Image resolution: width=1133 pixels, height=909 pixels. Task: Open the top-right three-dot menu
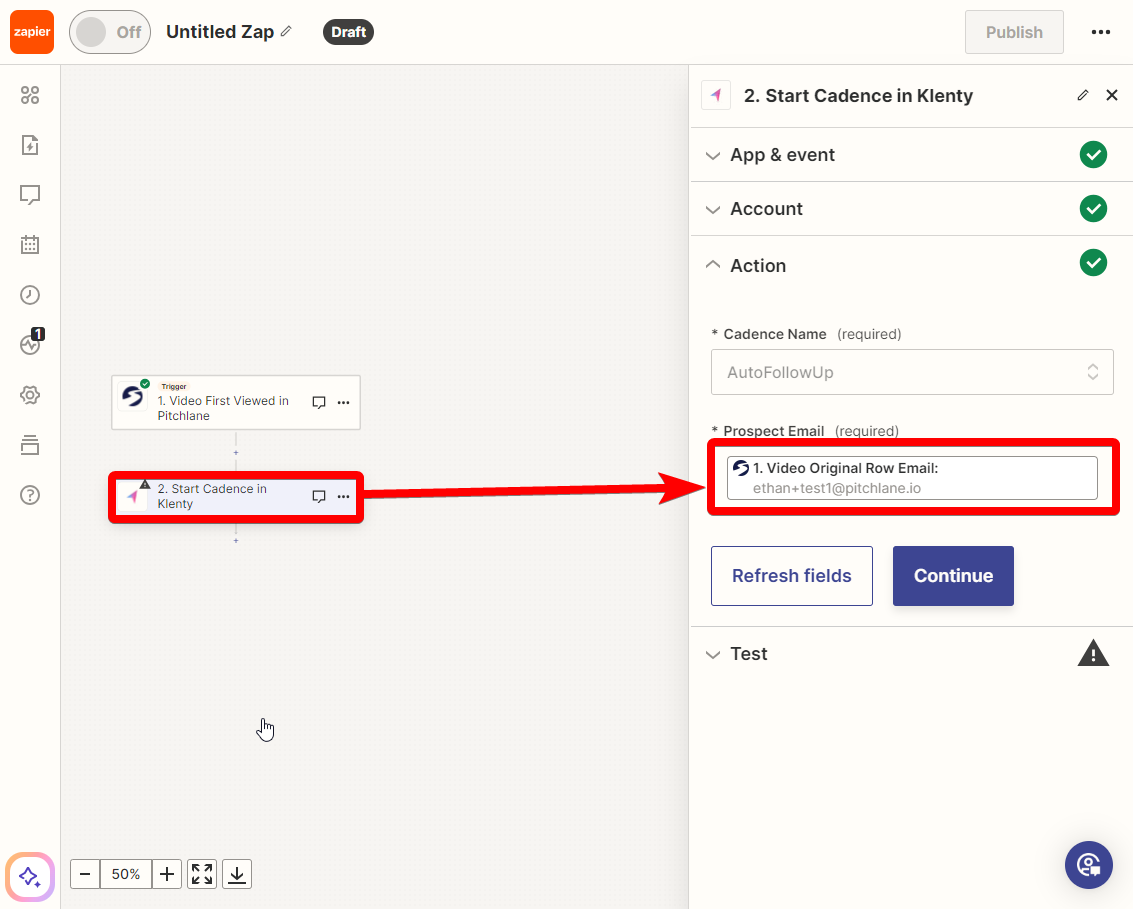click(1100, 32)
